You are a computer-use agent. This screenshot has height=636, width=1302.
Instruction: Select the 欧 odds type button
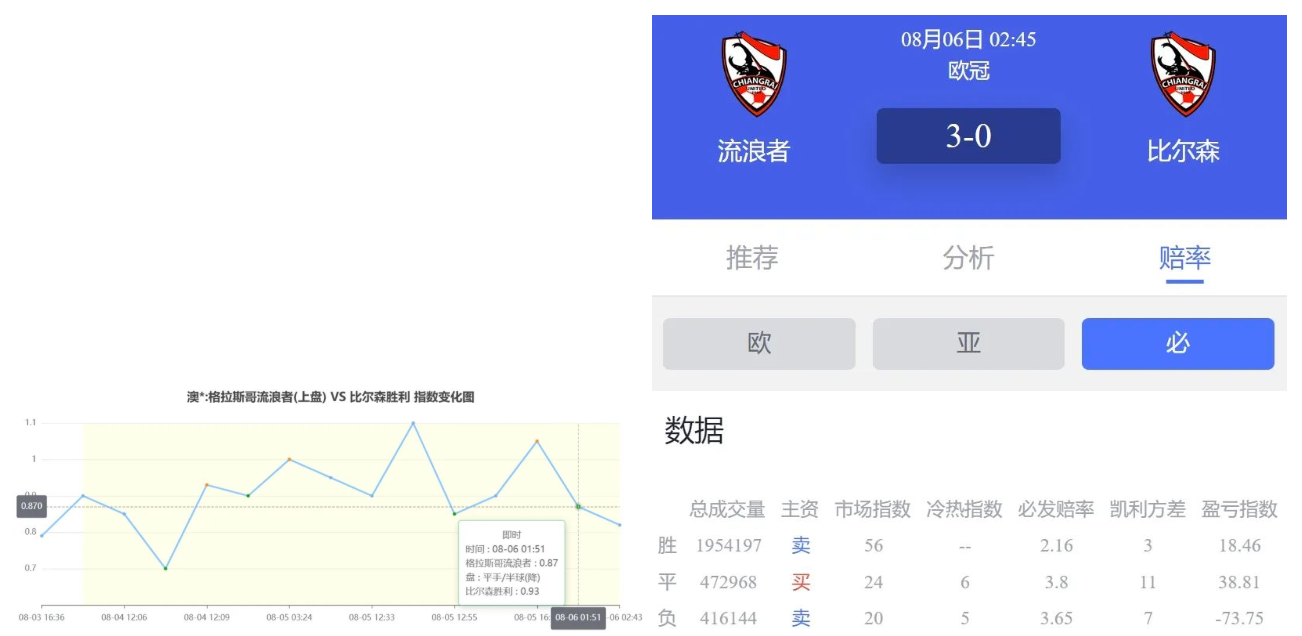point(759,344)
